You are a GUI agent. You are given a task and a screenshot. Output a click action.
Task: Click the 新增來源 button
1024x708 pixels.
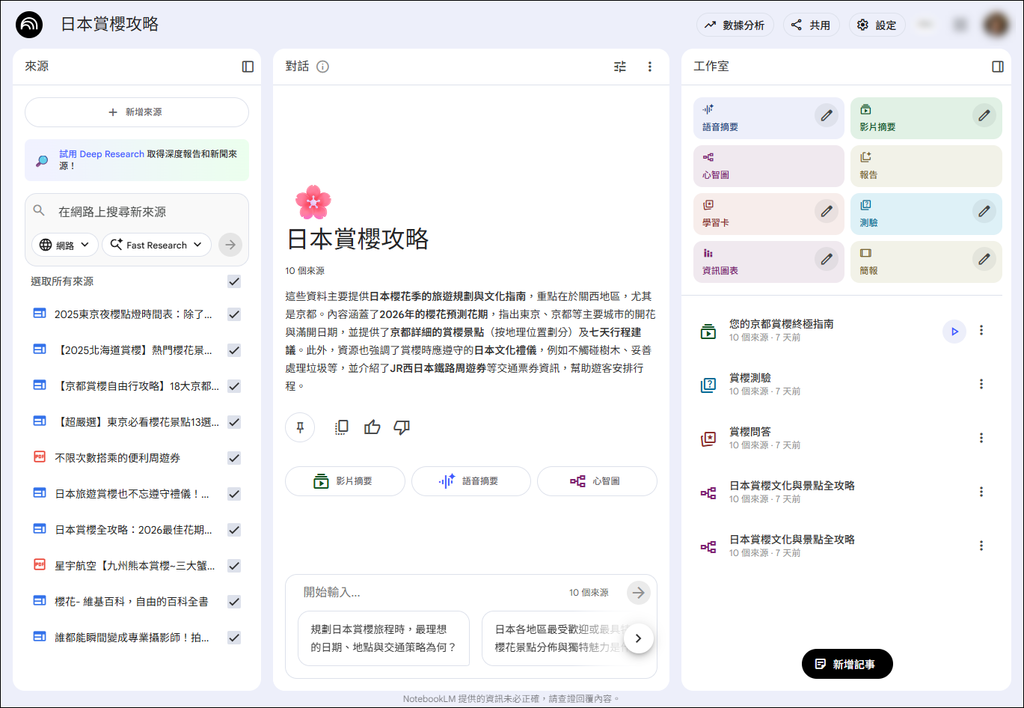click(136, 112)
